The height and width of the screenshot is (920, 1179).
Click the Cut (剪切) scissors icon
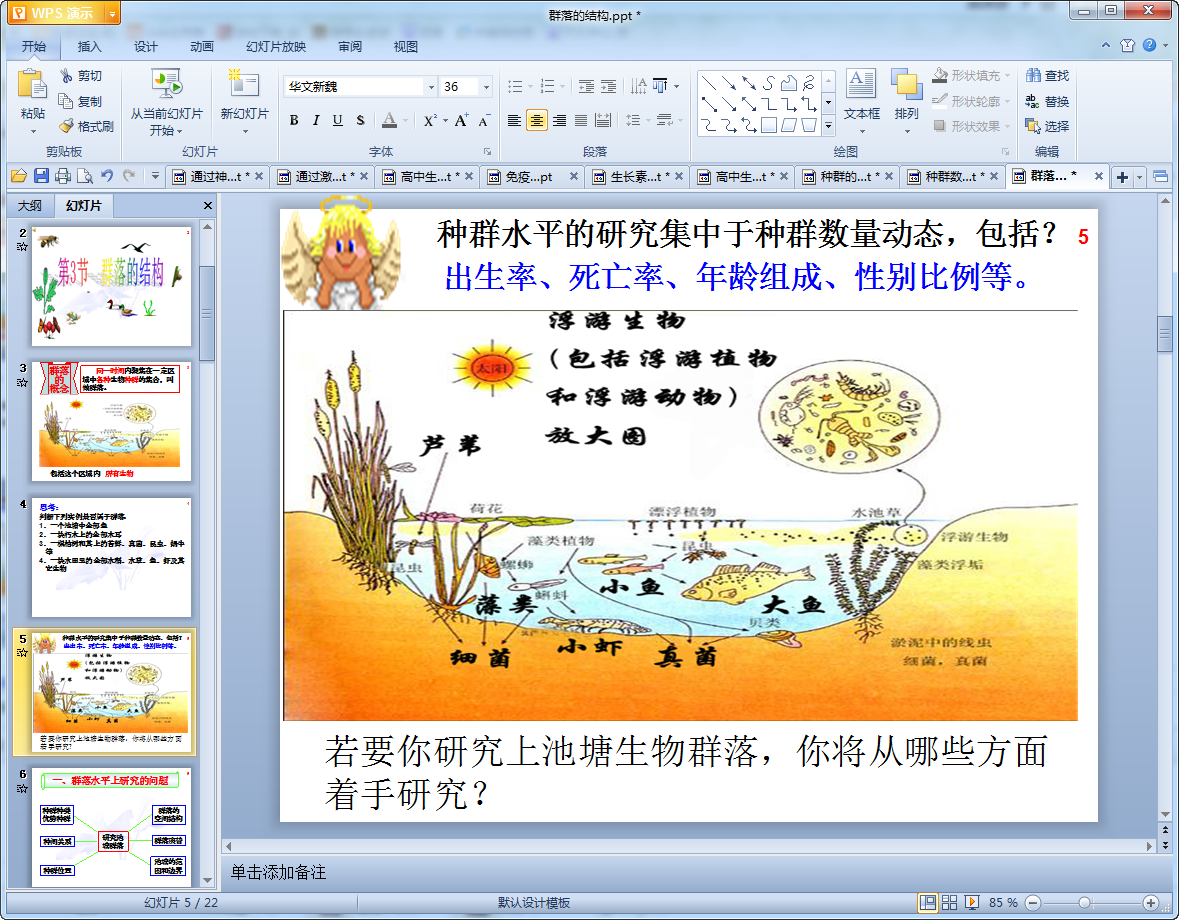click(x=66, y=75)
